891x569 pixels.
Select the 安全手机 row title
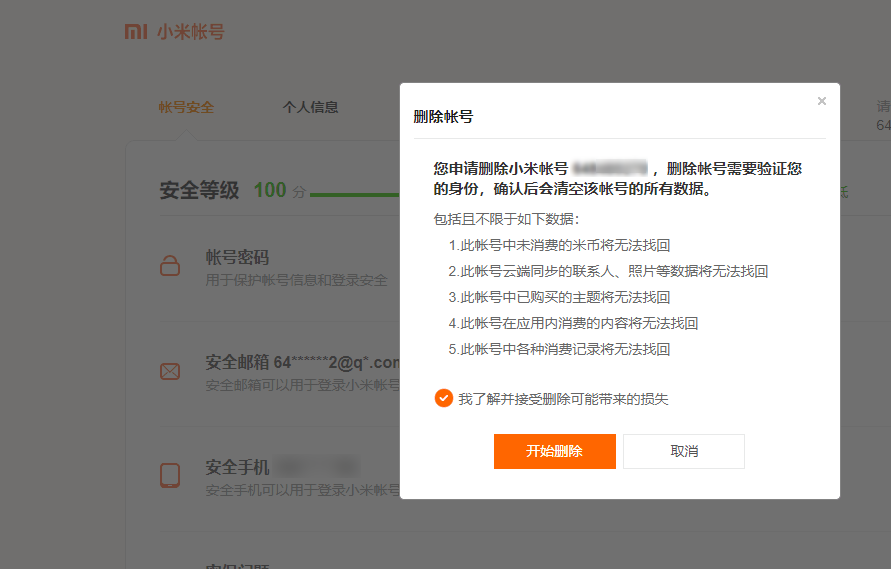coord(238,467)
